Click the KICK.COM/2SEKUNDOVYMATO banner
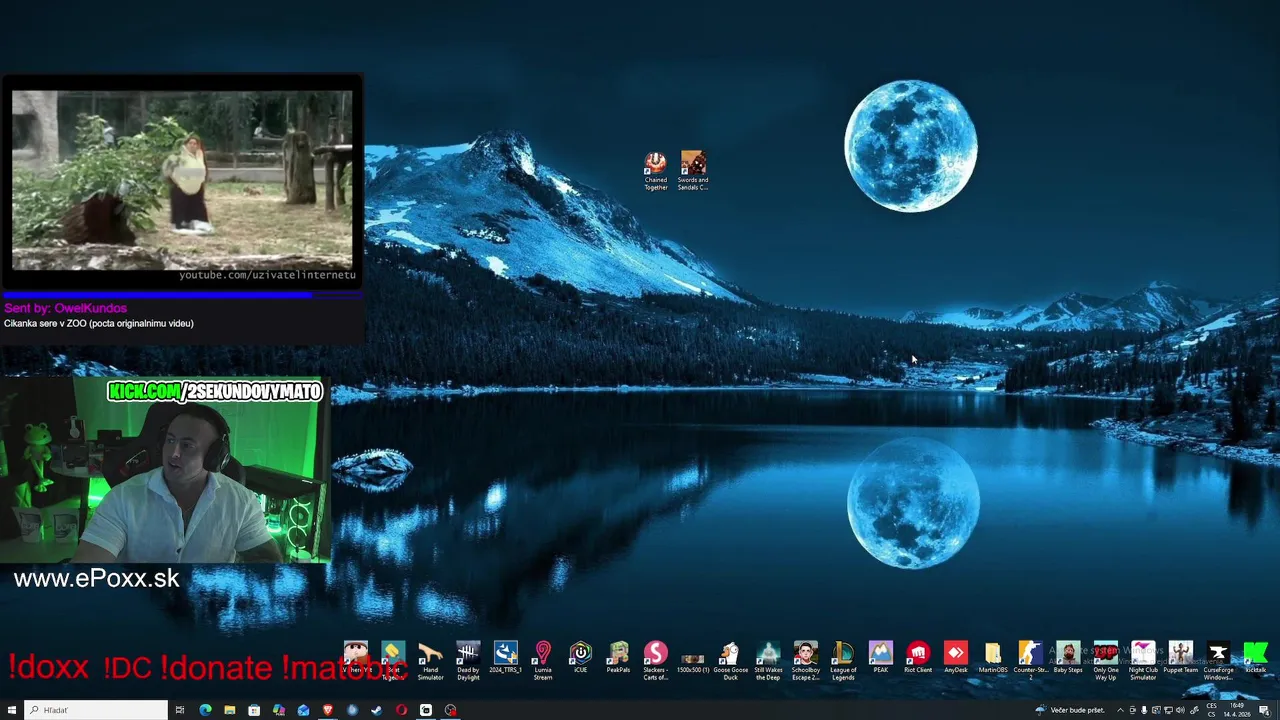The height and width of the screenshot is (720, 1280). 215,392
